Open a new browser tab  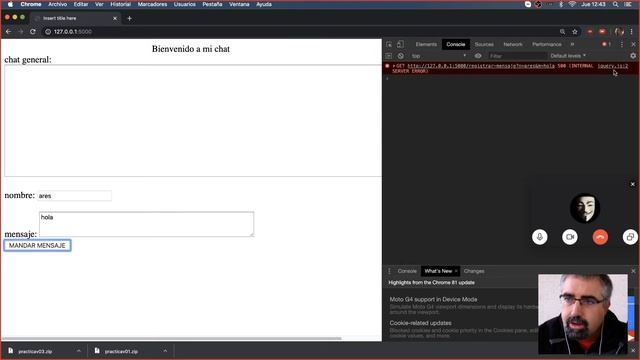click(x=129, y=18)
